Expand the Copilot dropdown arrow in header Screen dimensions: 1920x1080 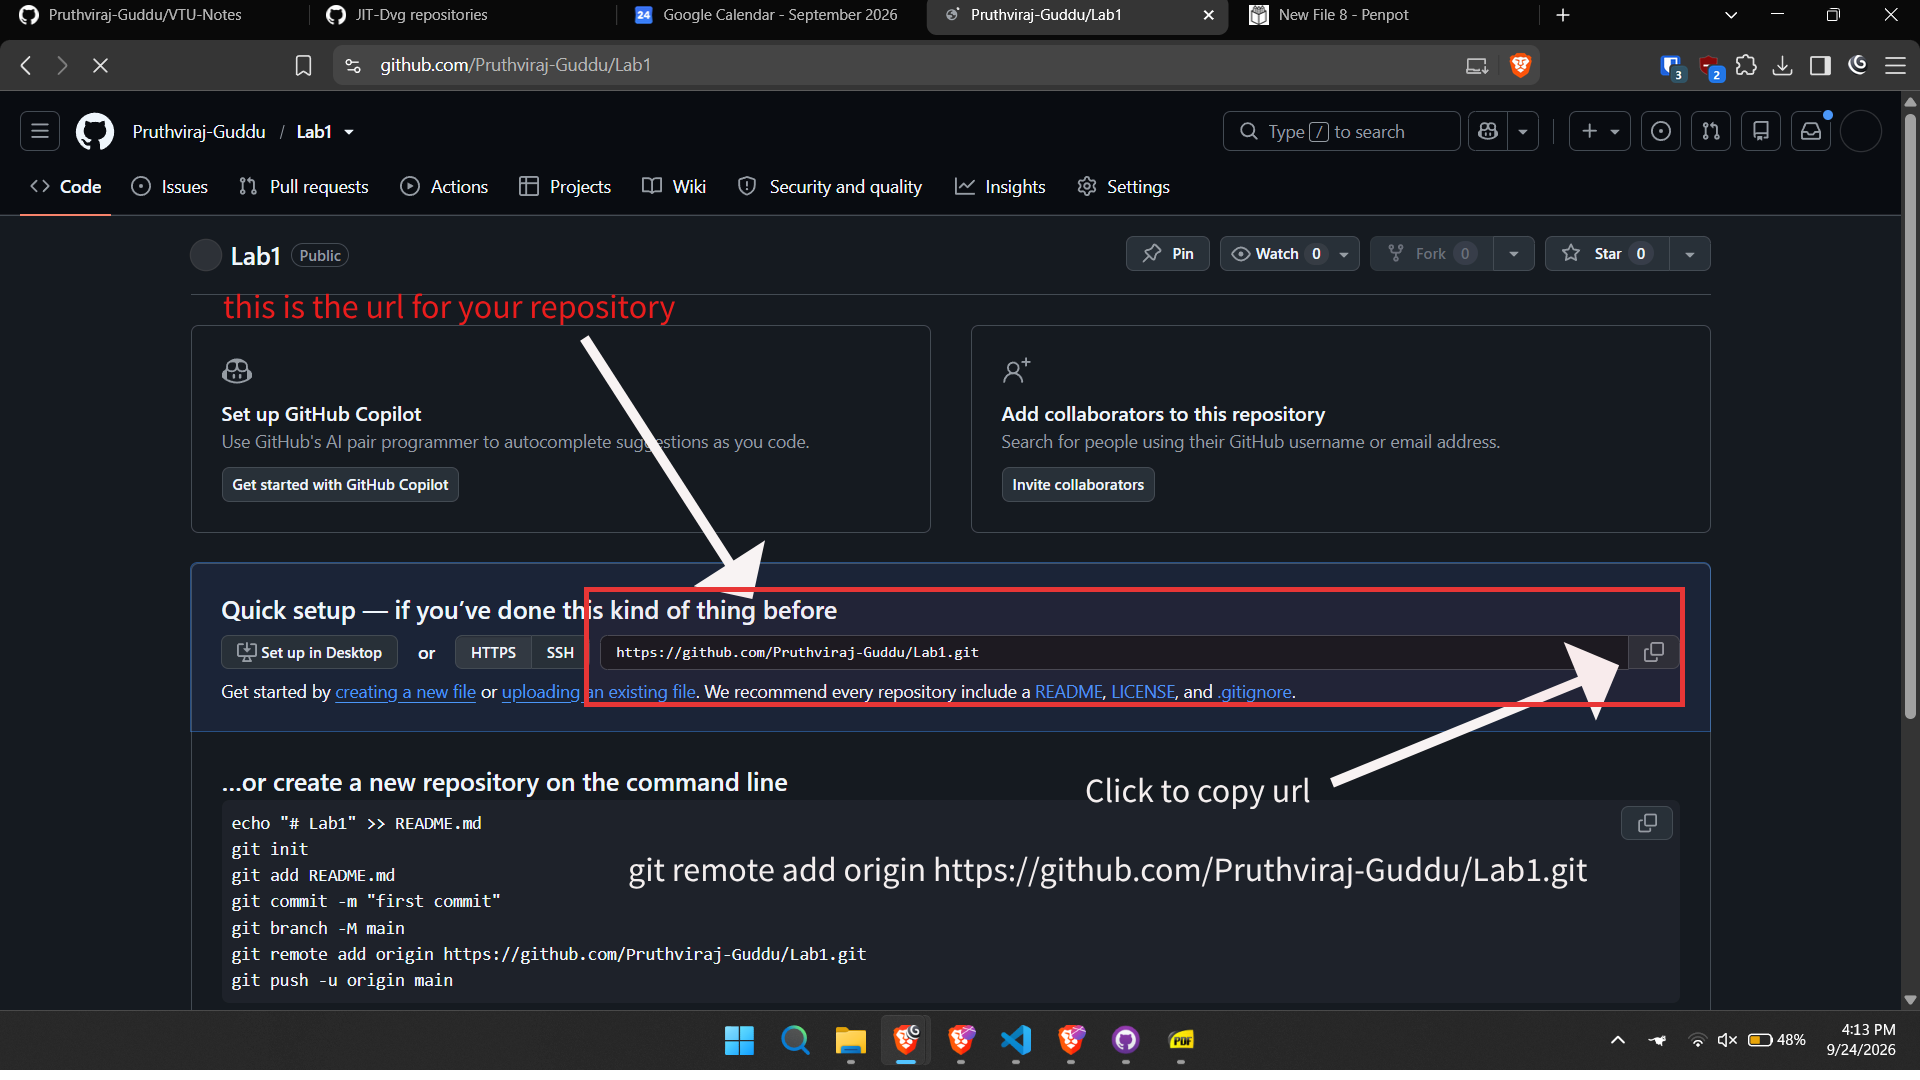point(1523,131)
